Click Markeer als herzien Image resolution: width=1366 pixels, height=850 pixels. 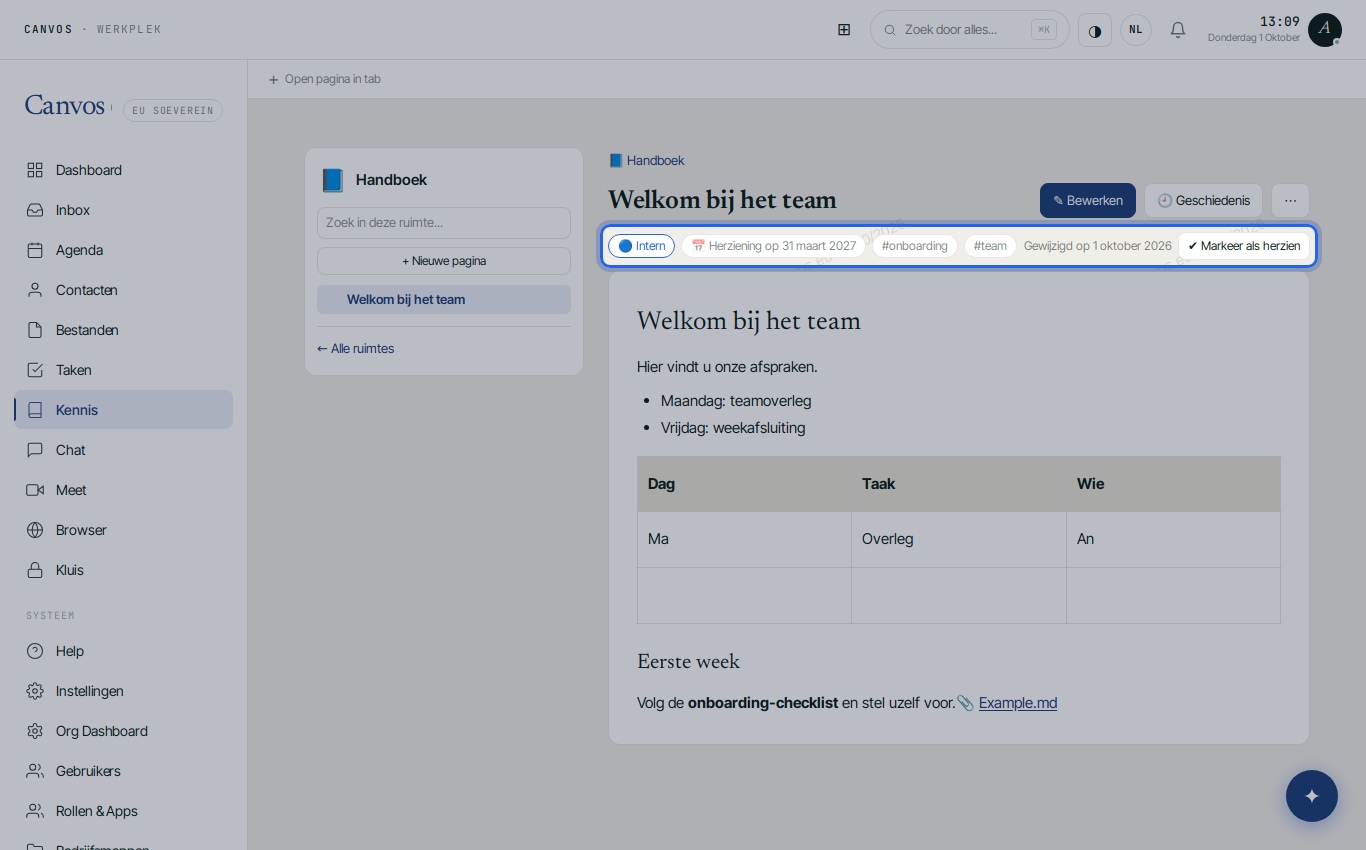(x=1244, y=246)
